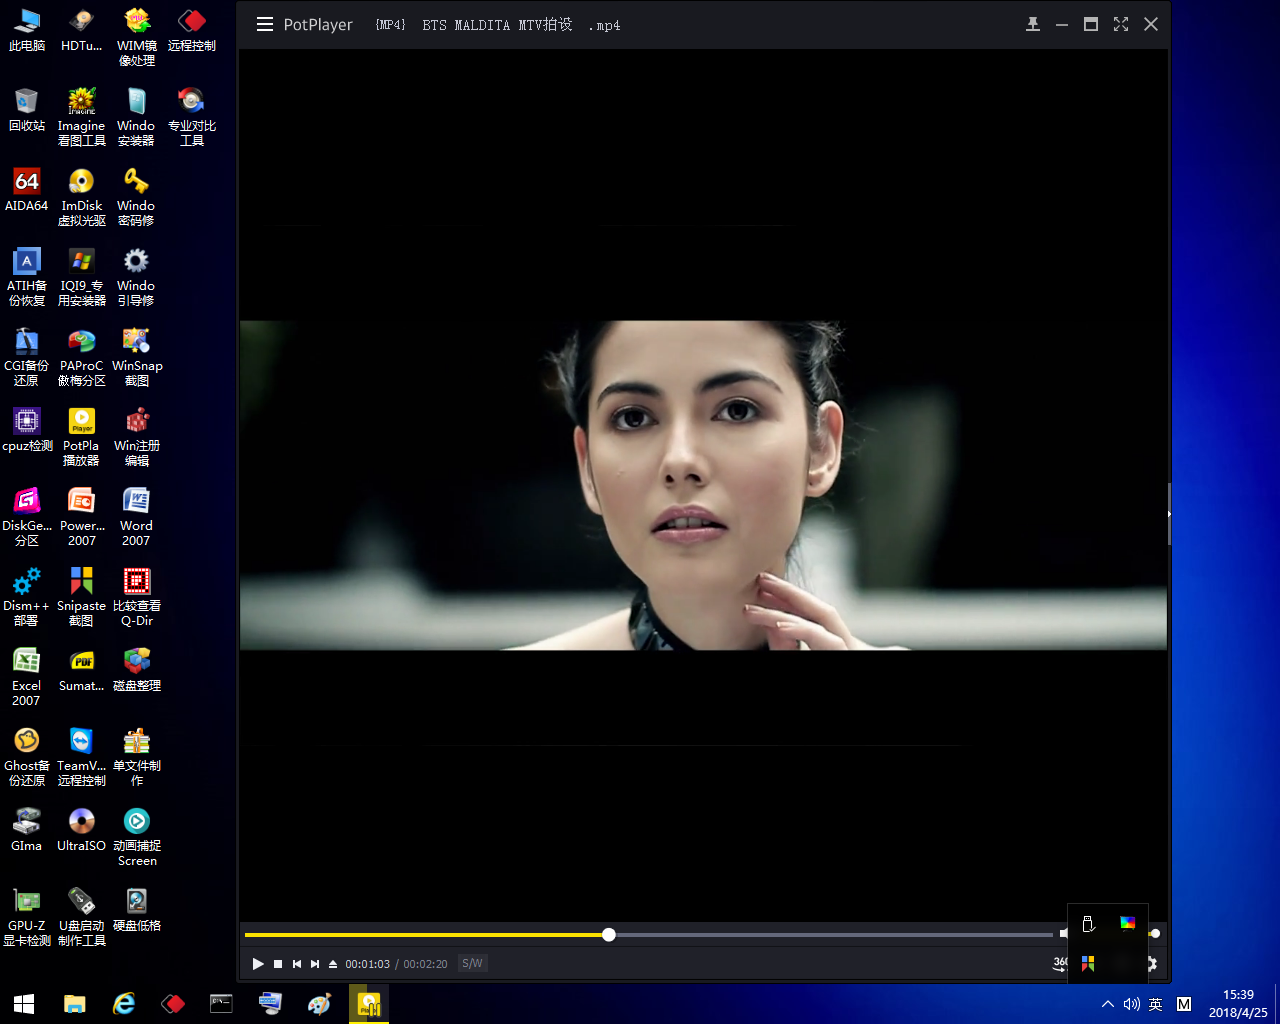The height and width of the screenshot is (1024, 1280).
Task: Click the volume slider knob
Action: (1155, 934)
